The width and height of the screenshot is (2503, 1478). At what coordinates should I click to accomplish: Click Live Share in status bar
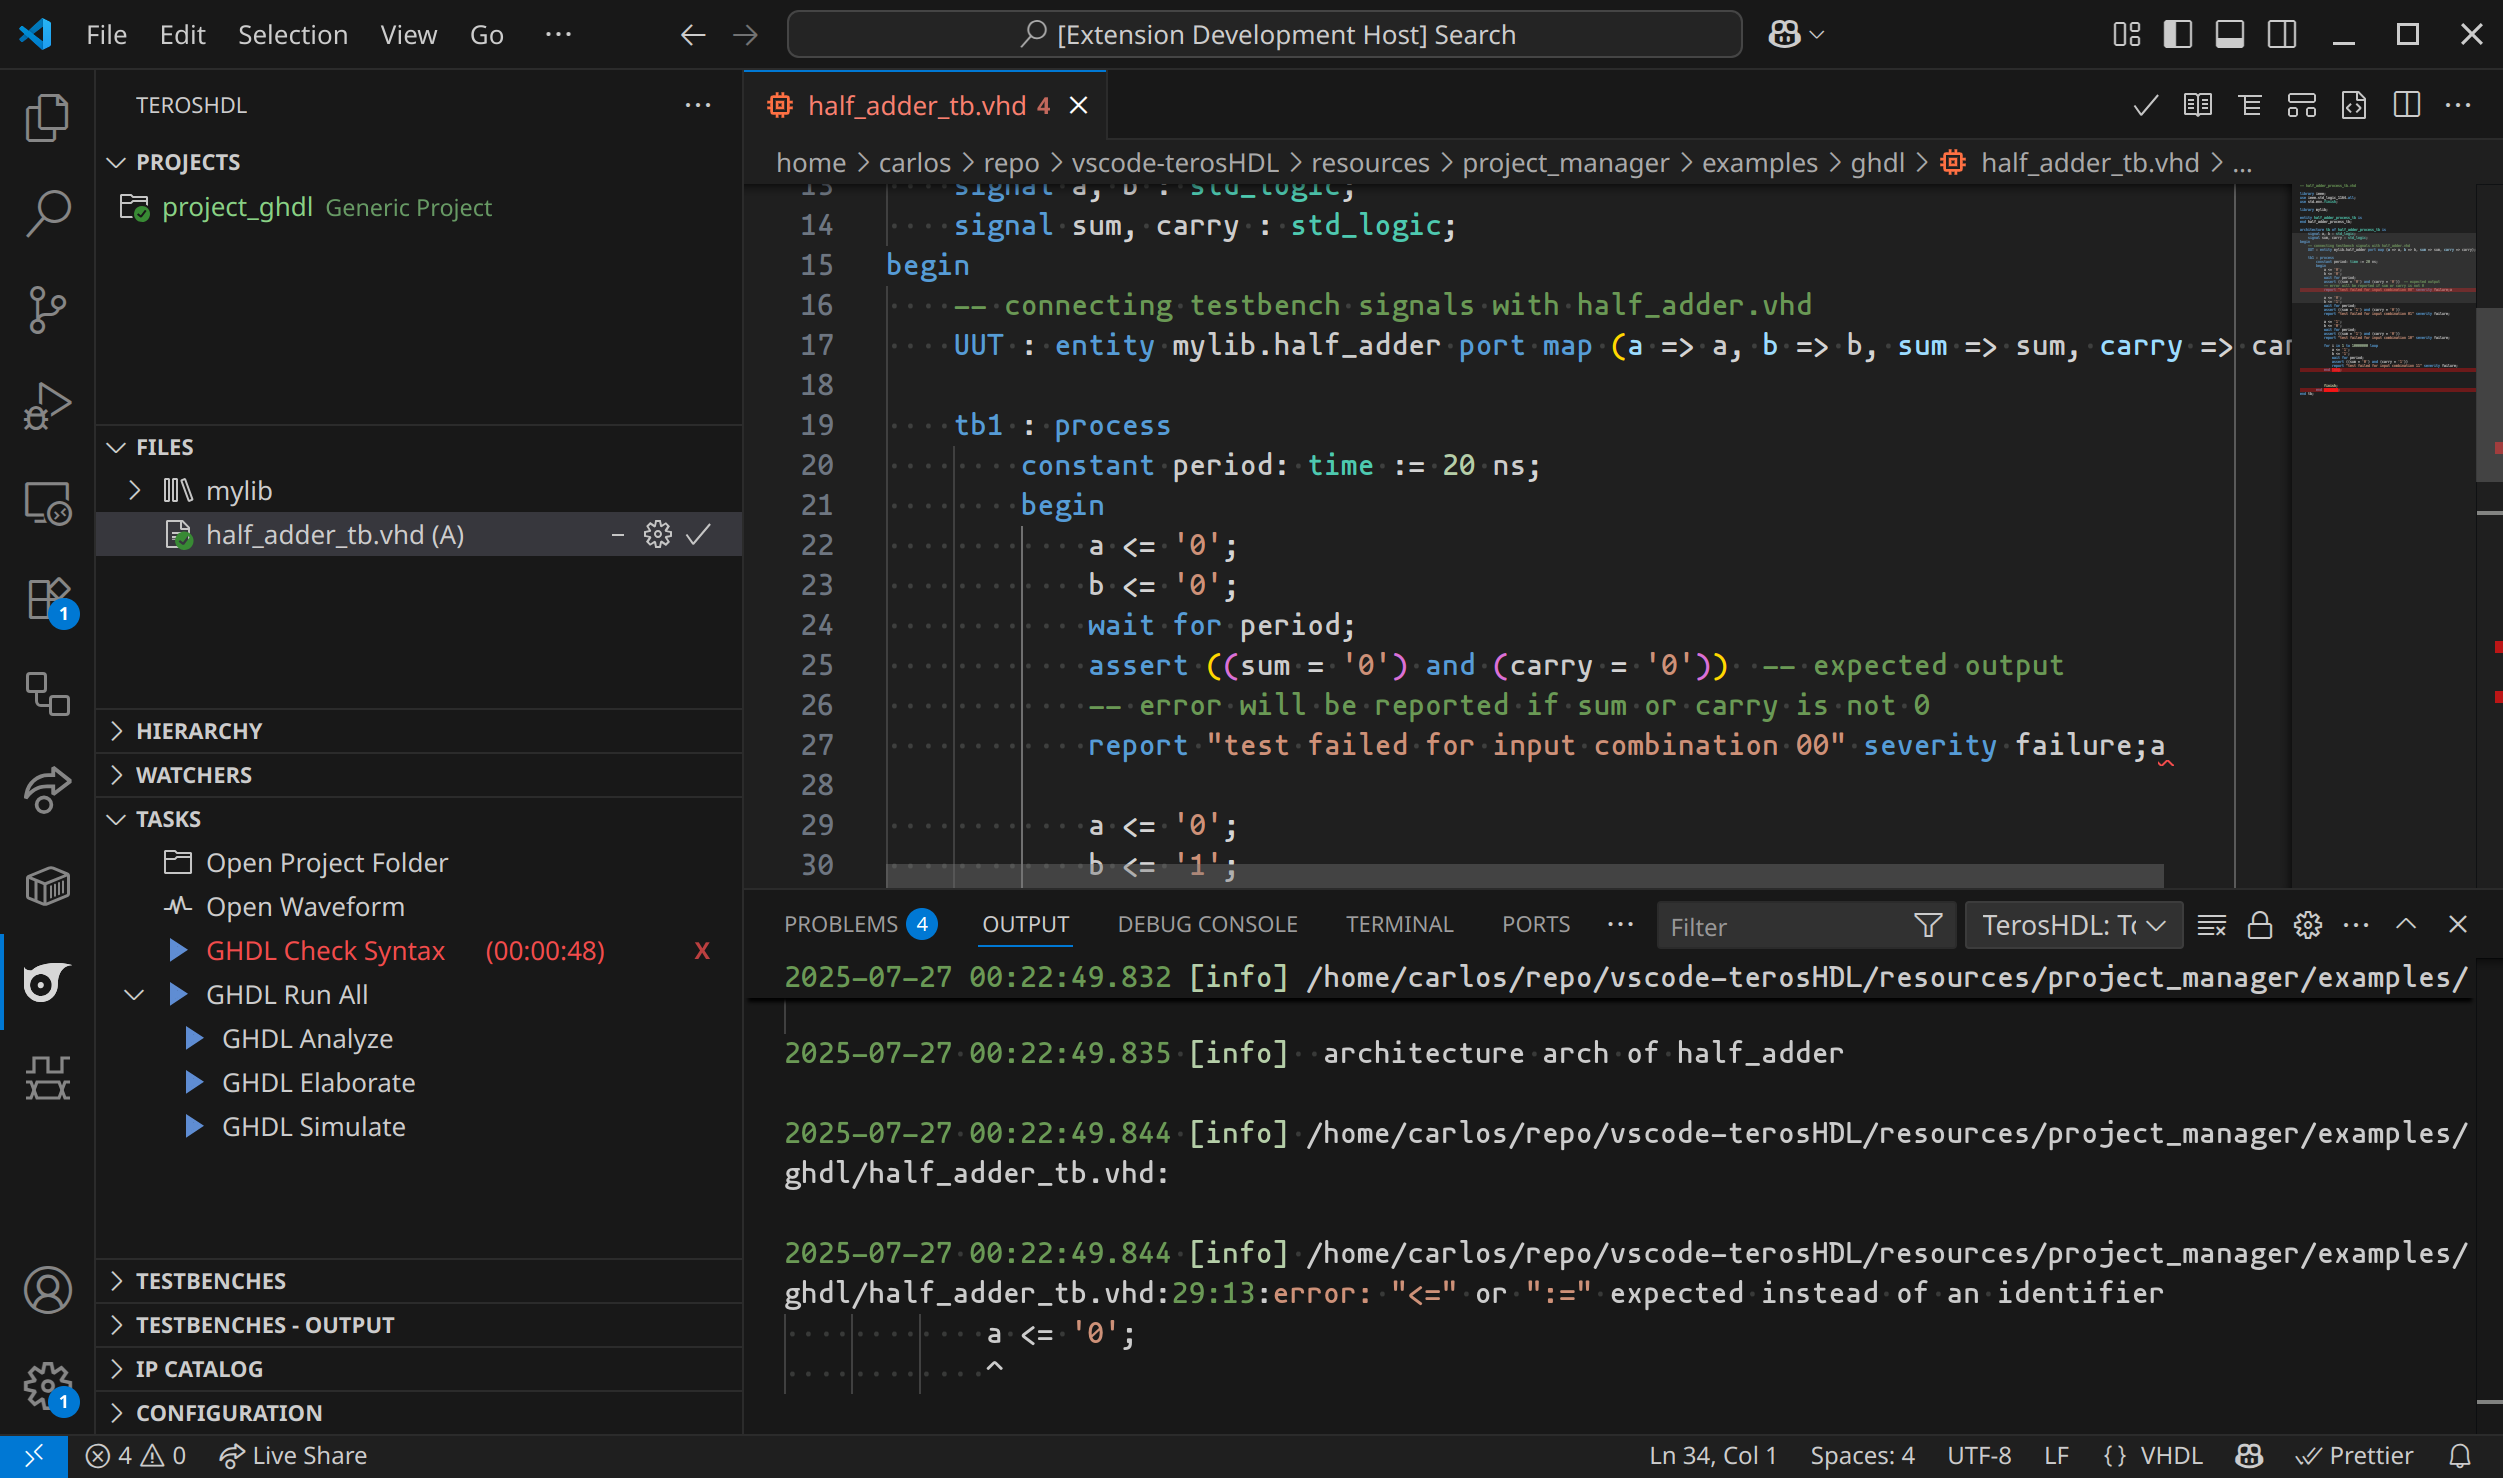(293, 1456)
